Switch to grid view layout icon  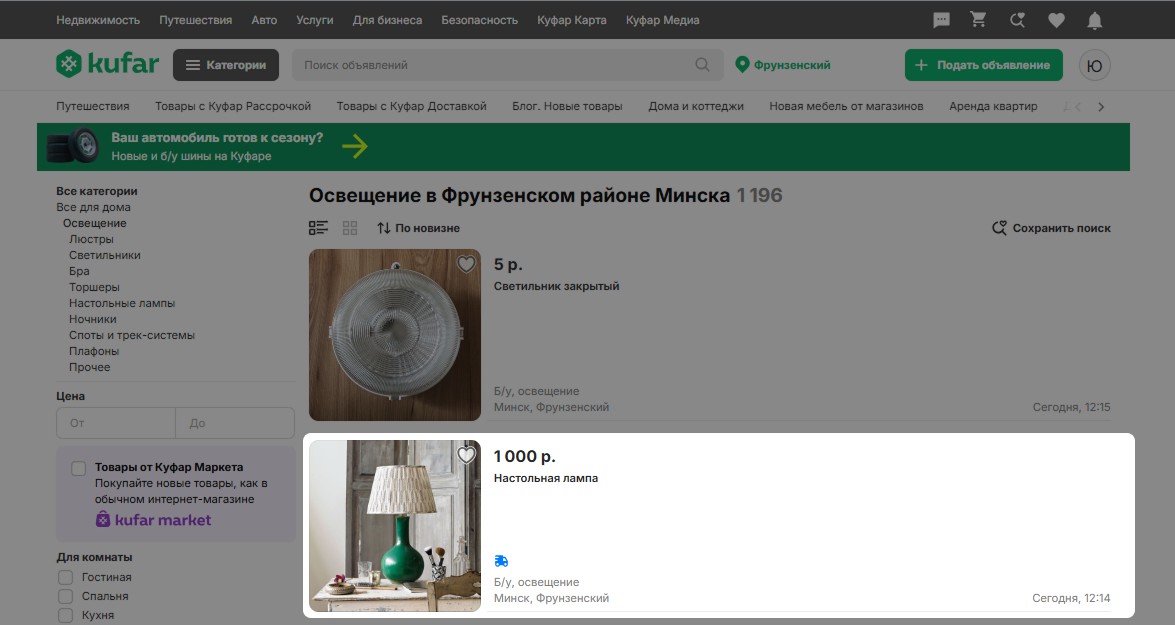point(350,228)
